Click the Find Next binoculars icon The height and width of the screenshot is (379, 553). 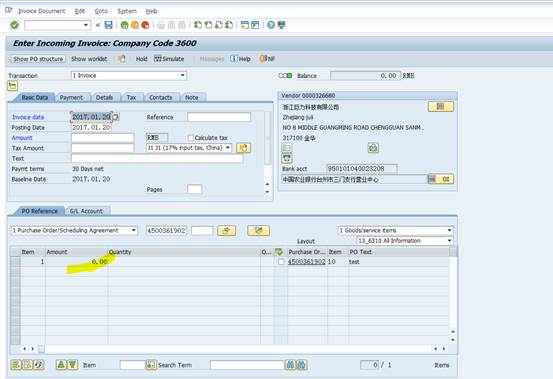[x=302, y=365]
